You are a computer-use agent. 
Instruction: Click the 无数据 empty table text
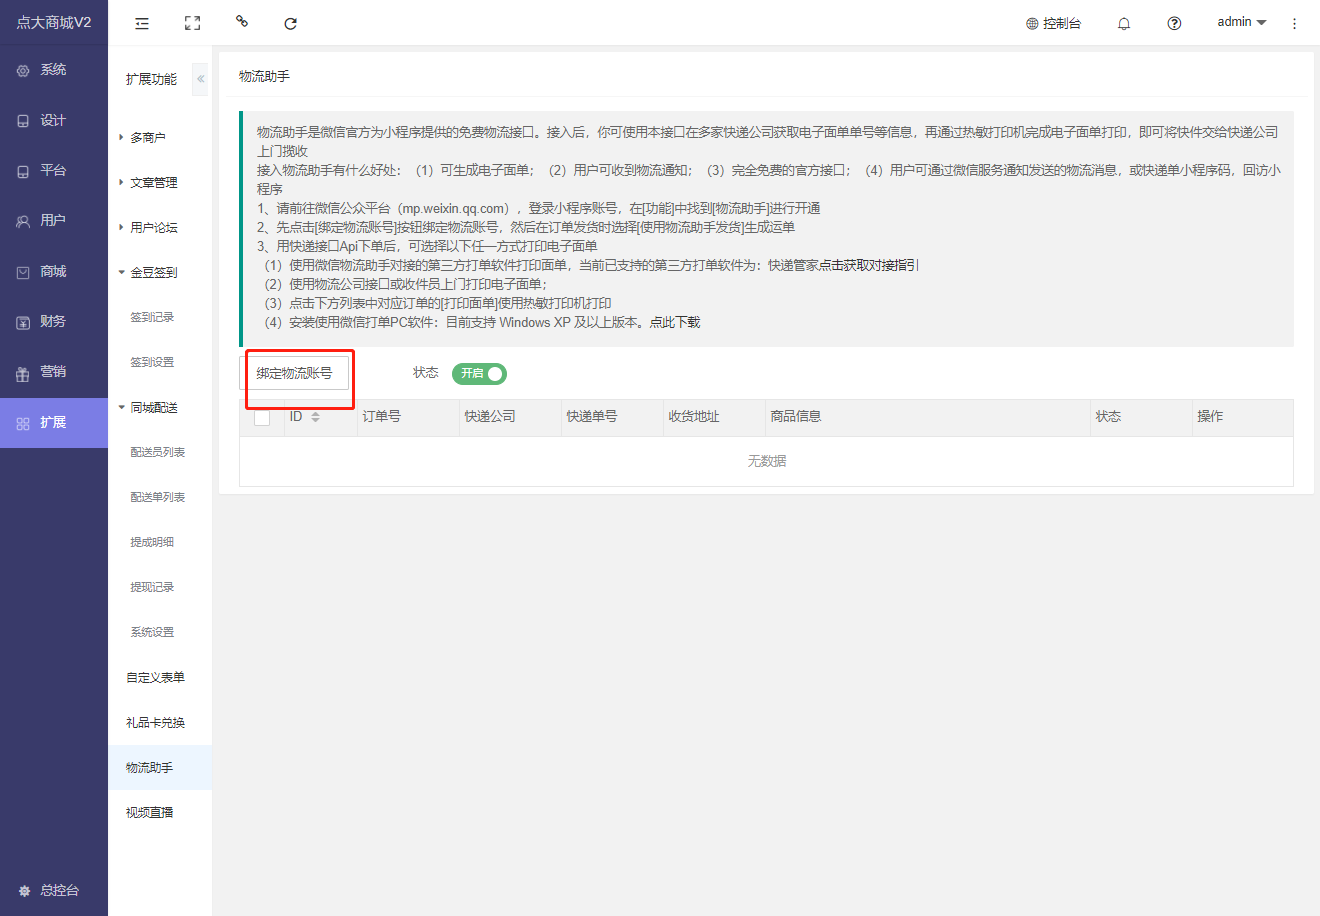[x=767, y=461]
